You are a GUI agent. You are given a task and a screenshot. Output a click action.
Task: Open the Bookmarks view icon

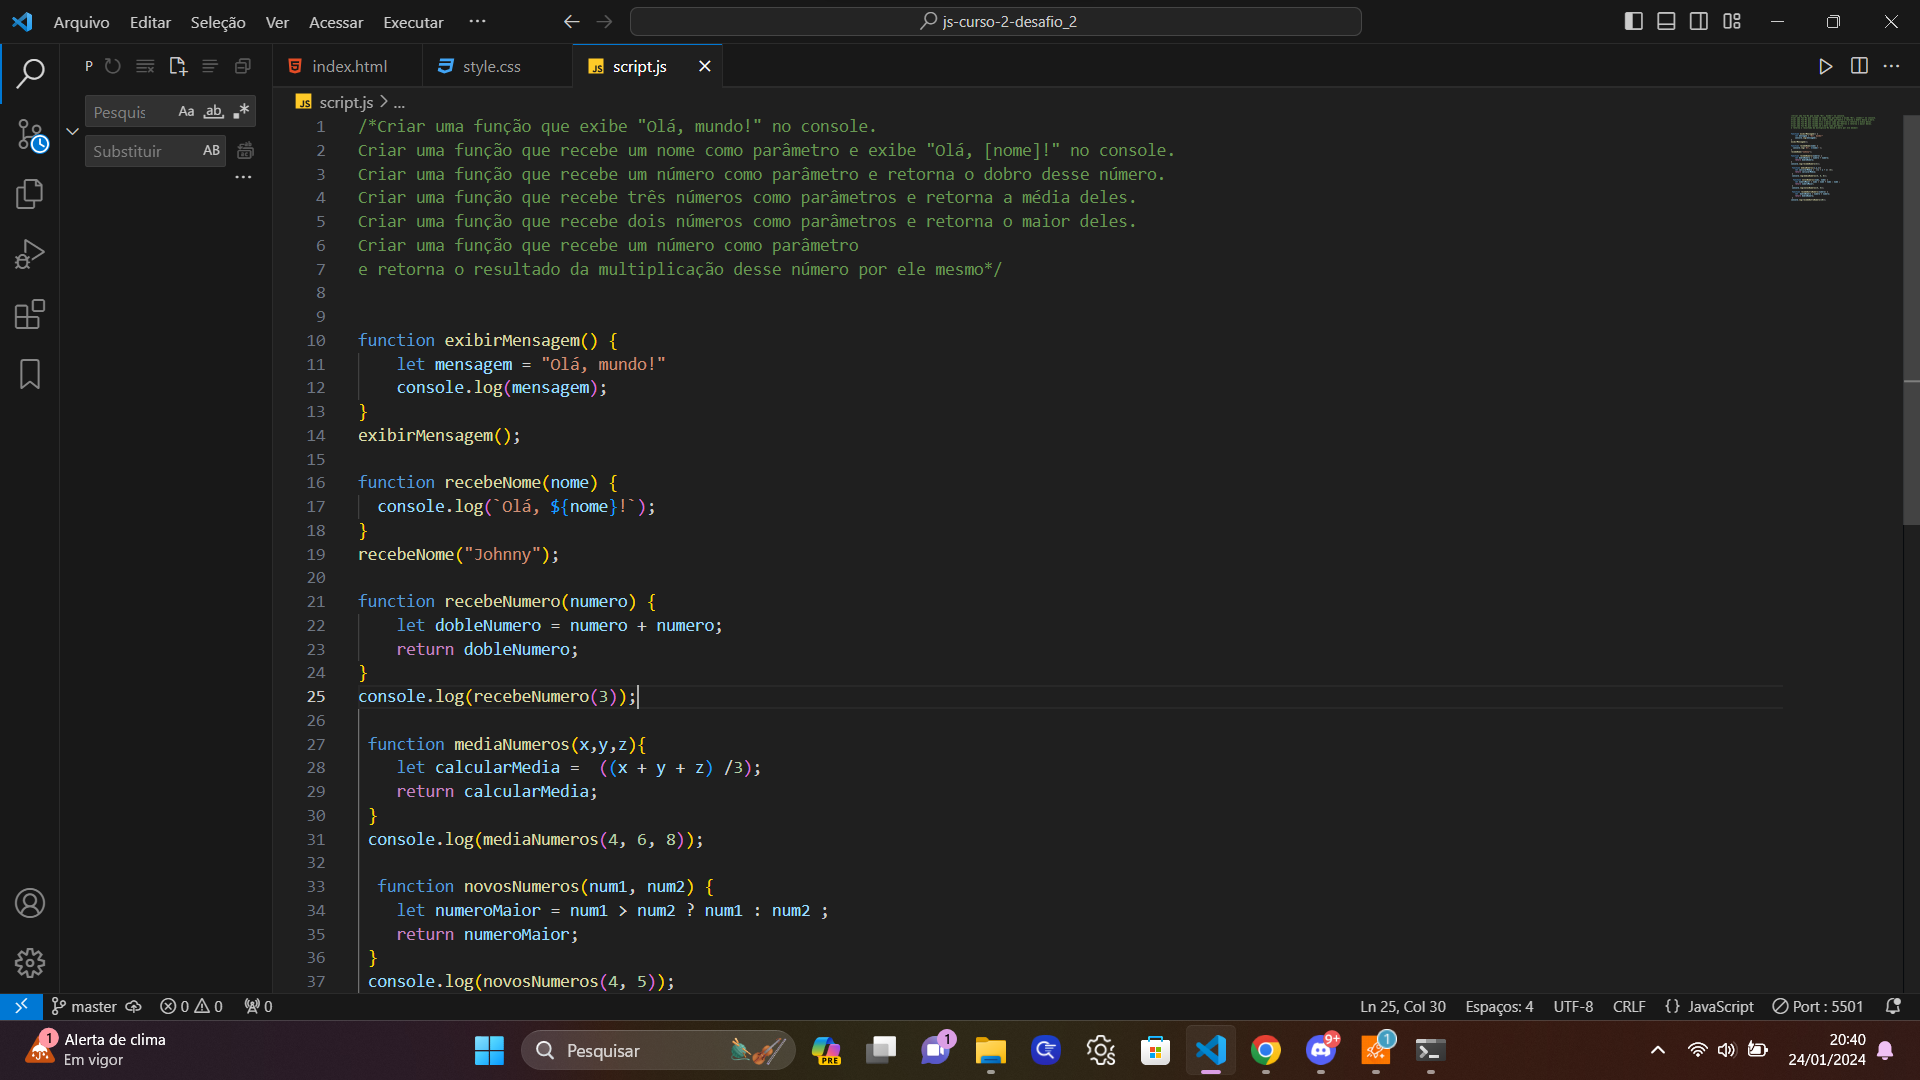click(30, 374)
